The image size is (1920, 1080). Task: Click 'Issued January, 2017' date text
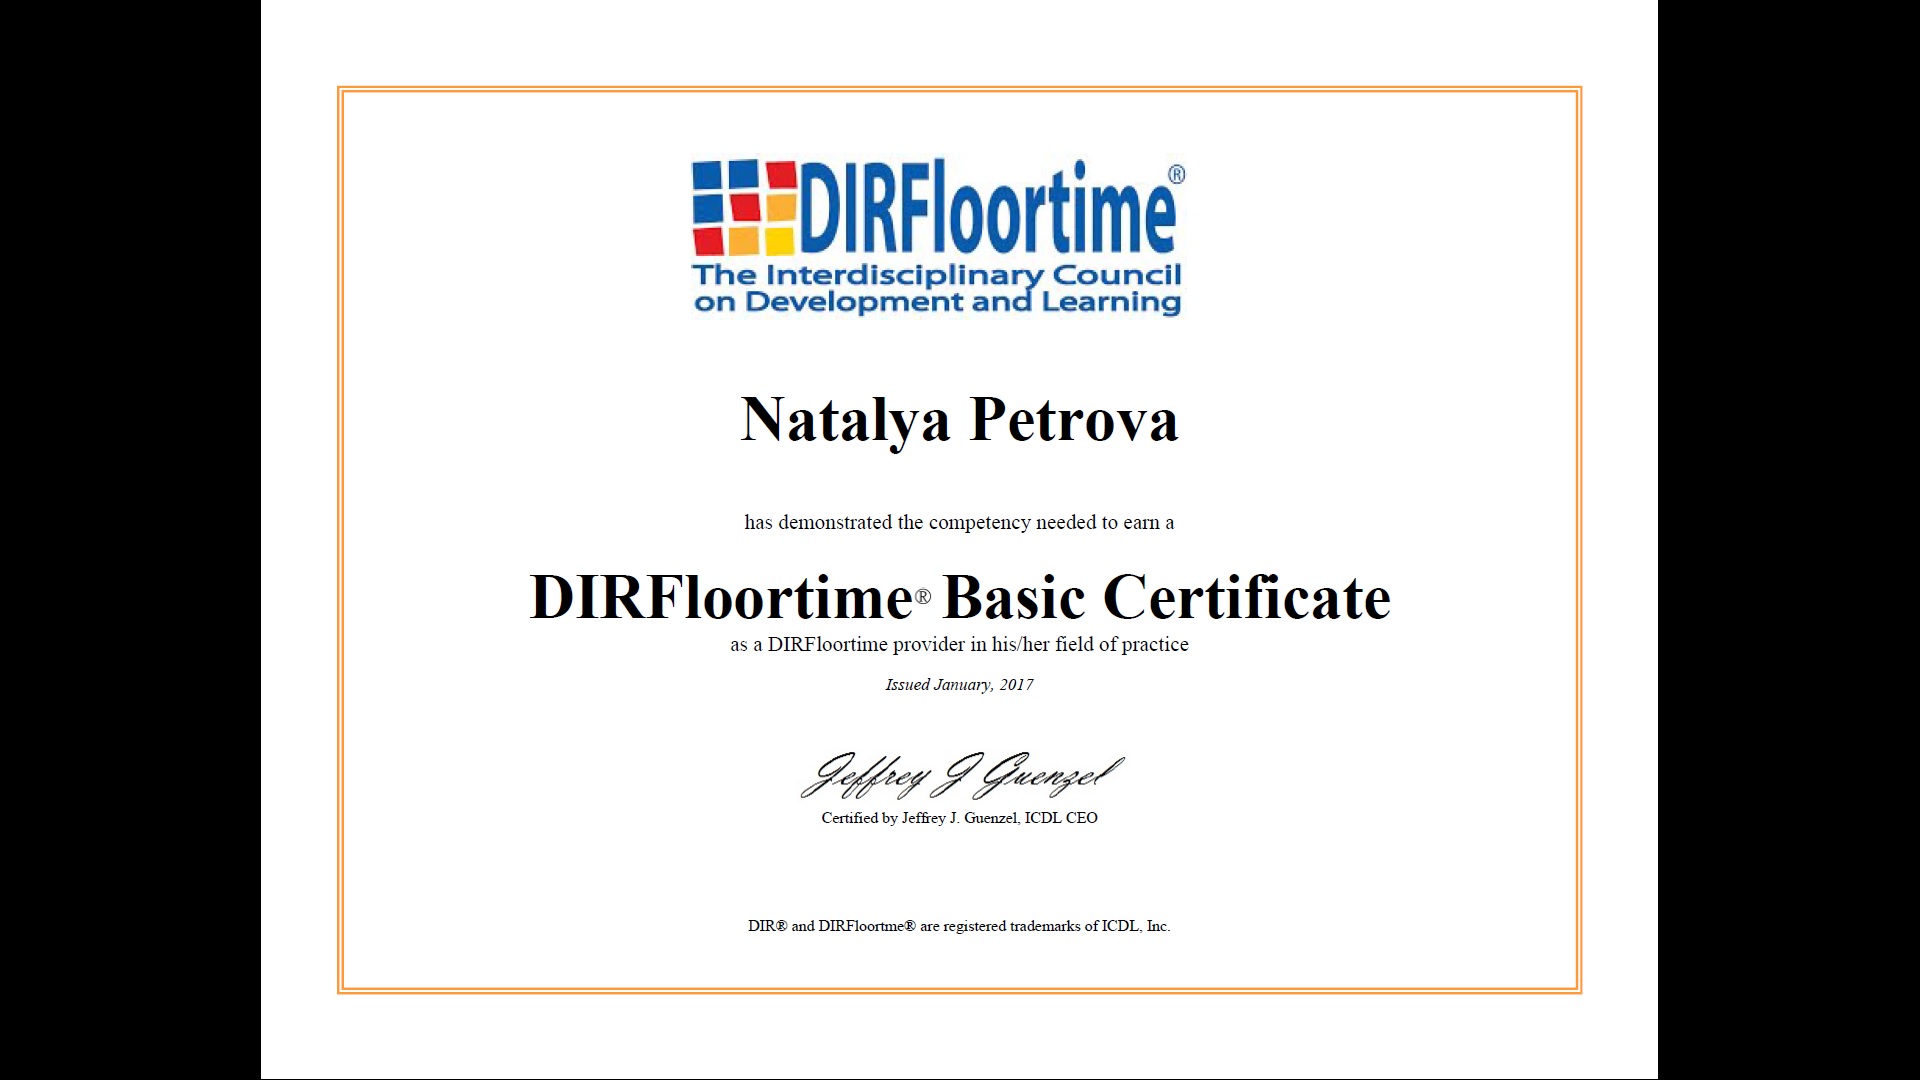[959, 685]
